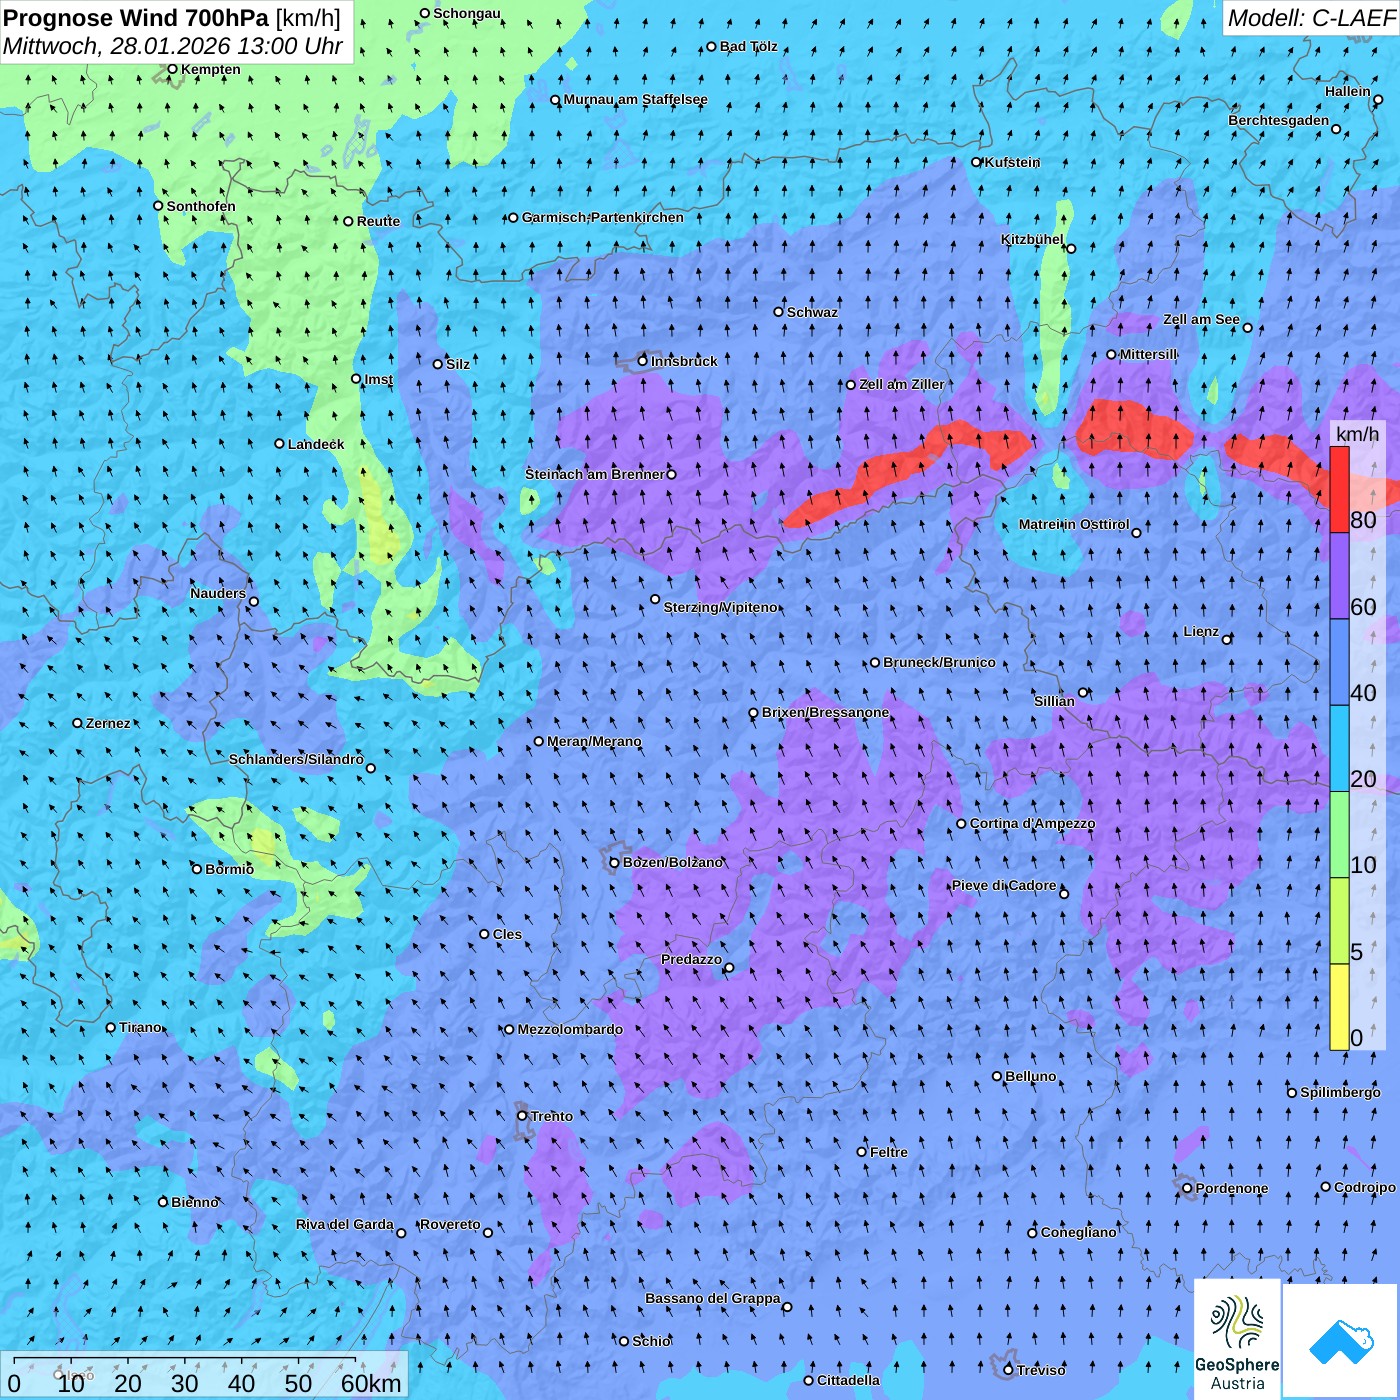Click the Schongau city label
Viewport: 1400px width, 1400px height.
pyautogui.click(x=466, y=13)
